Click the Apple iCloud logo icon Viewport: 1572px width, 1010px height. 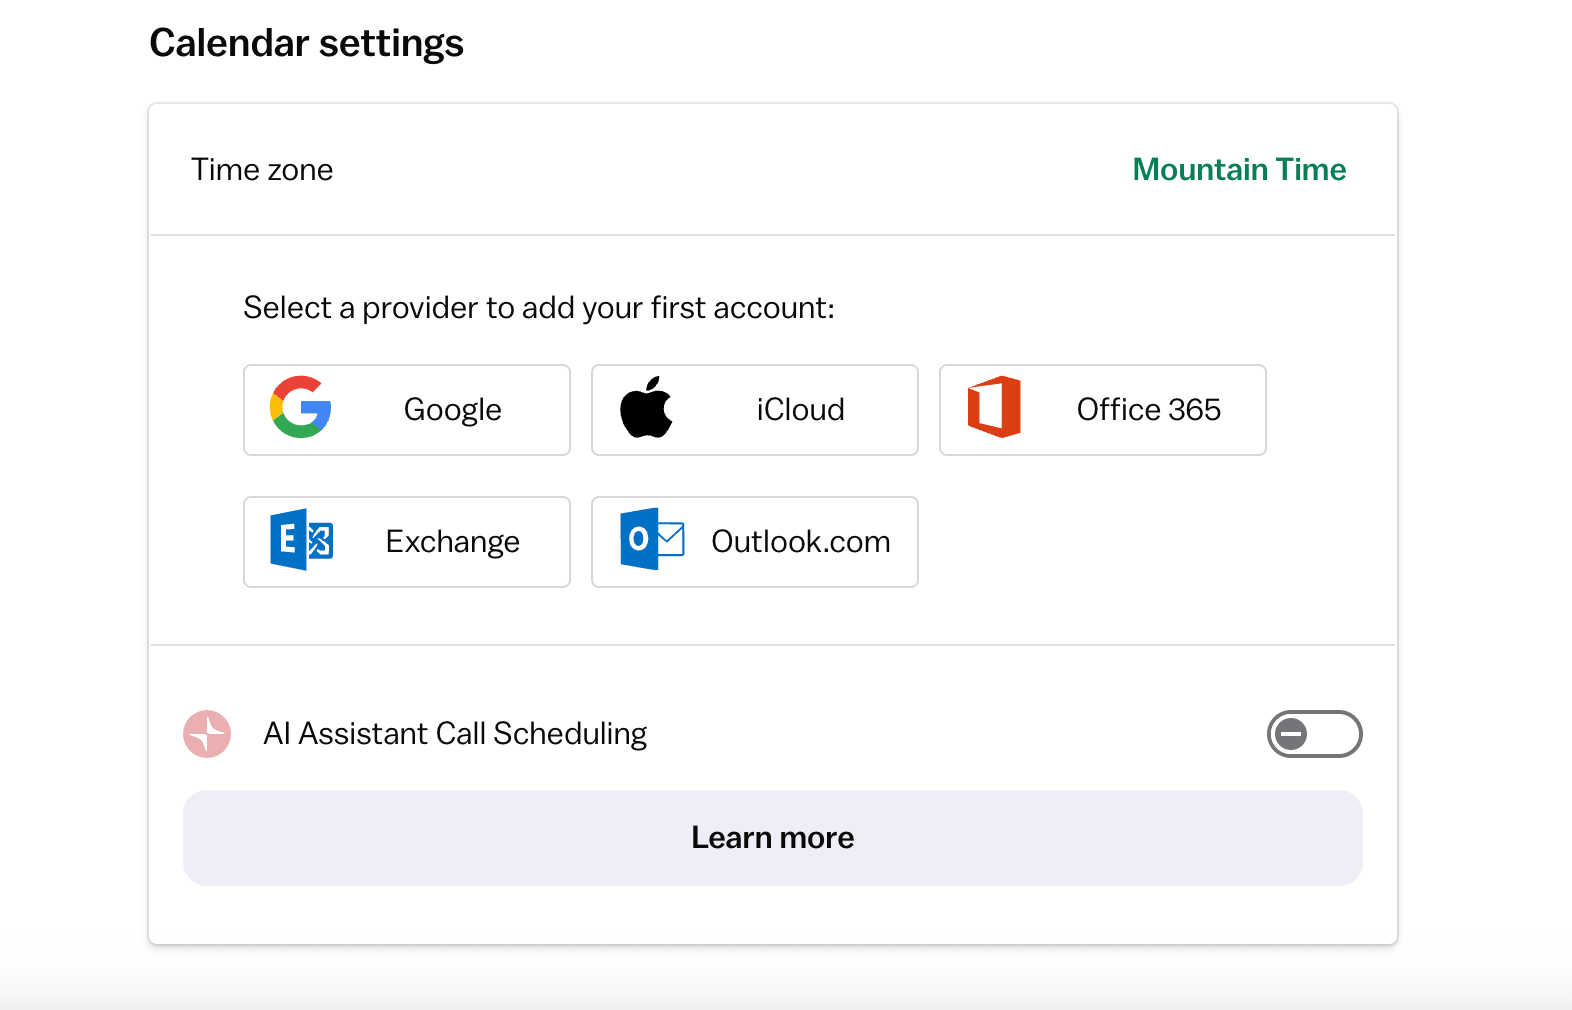[x=646, y=407]
